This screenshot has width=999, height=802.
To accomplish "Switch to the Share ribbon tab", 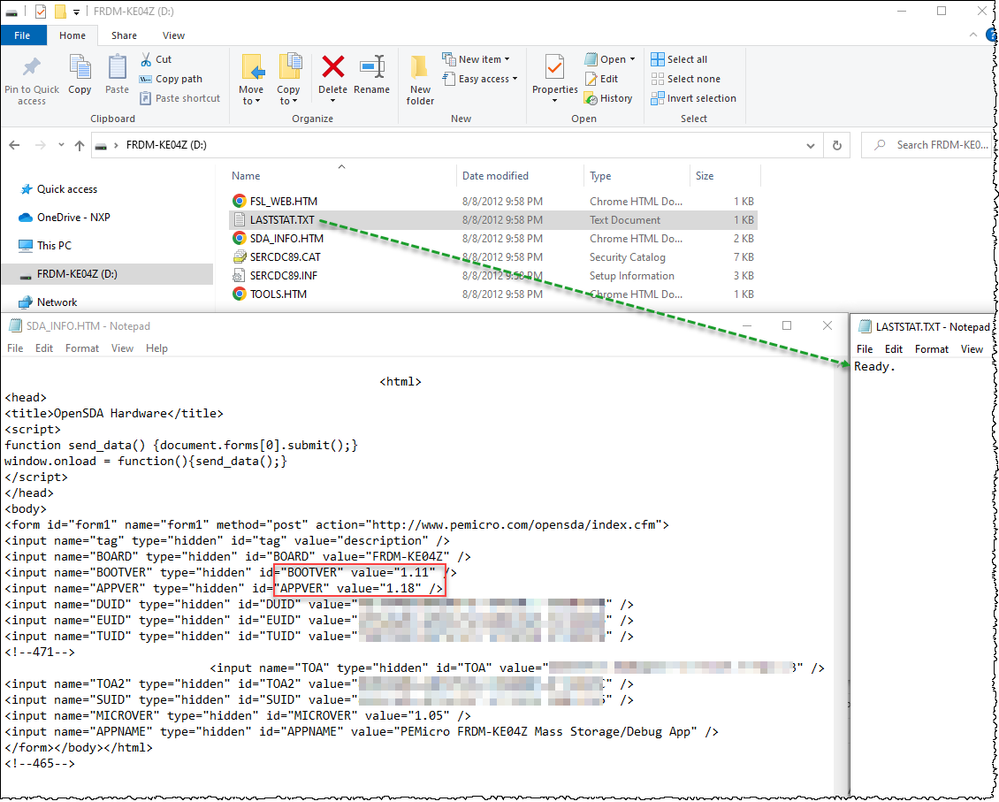I will click(124, 36).
